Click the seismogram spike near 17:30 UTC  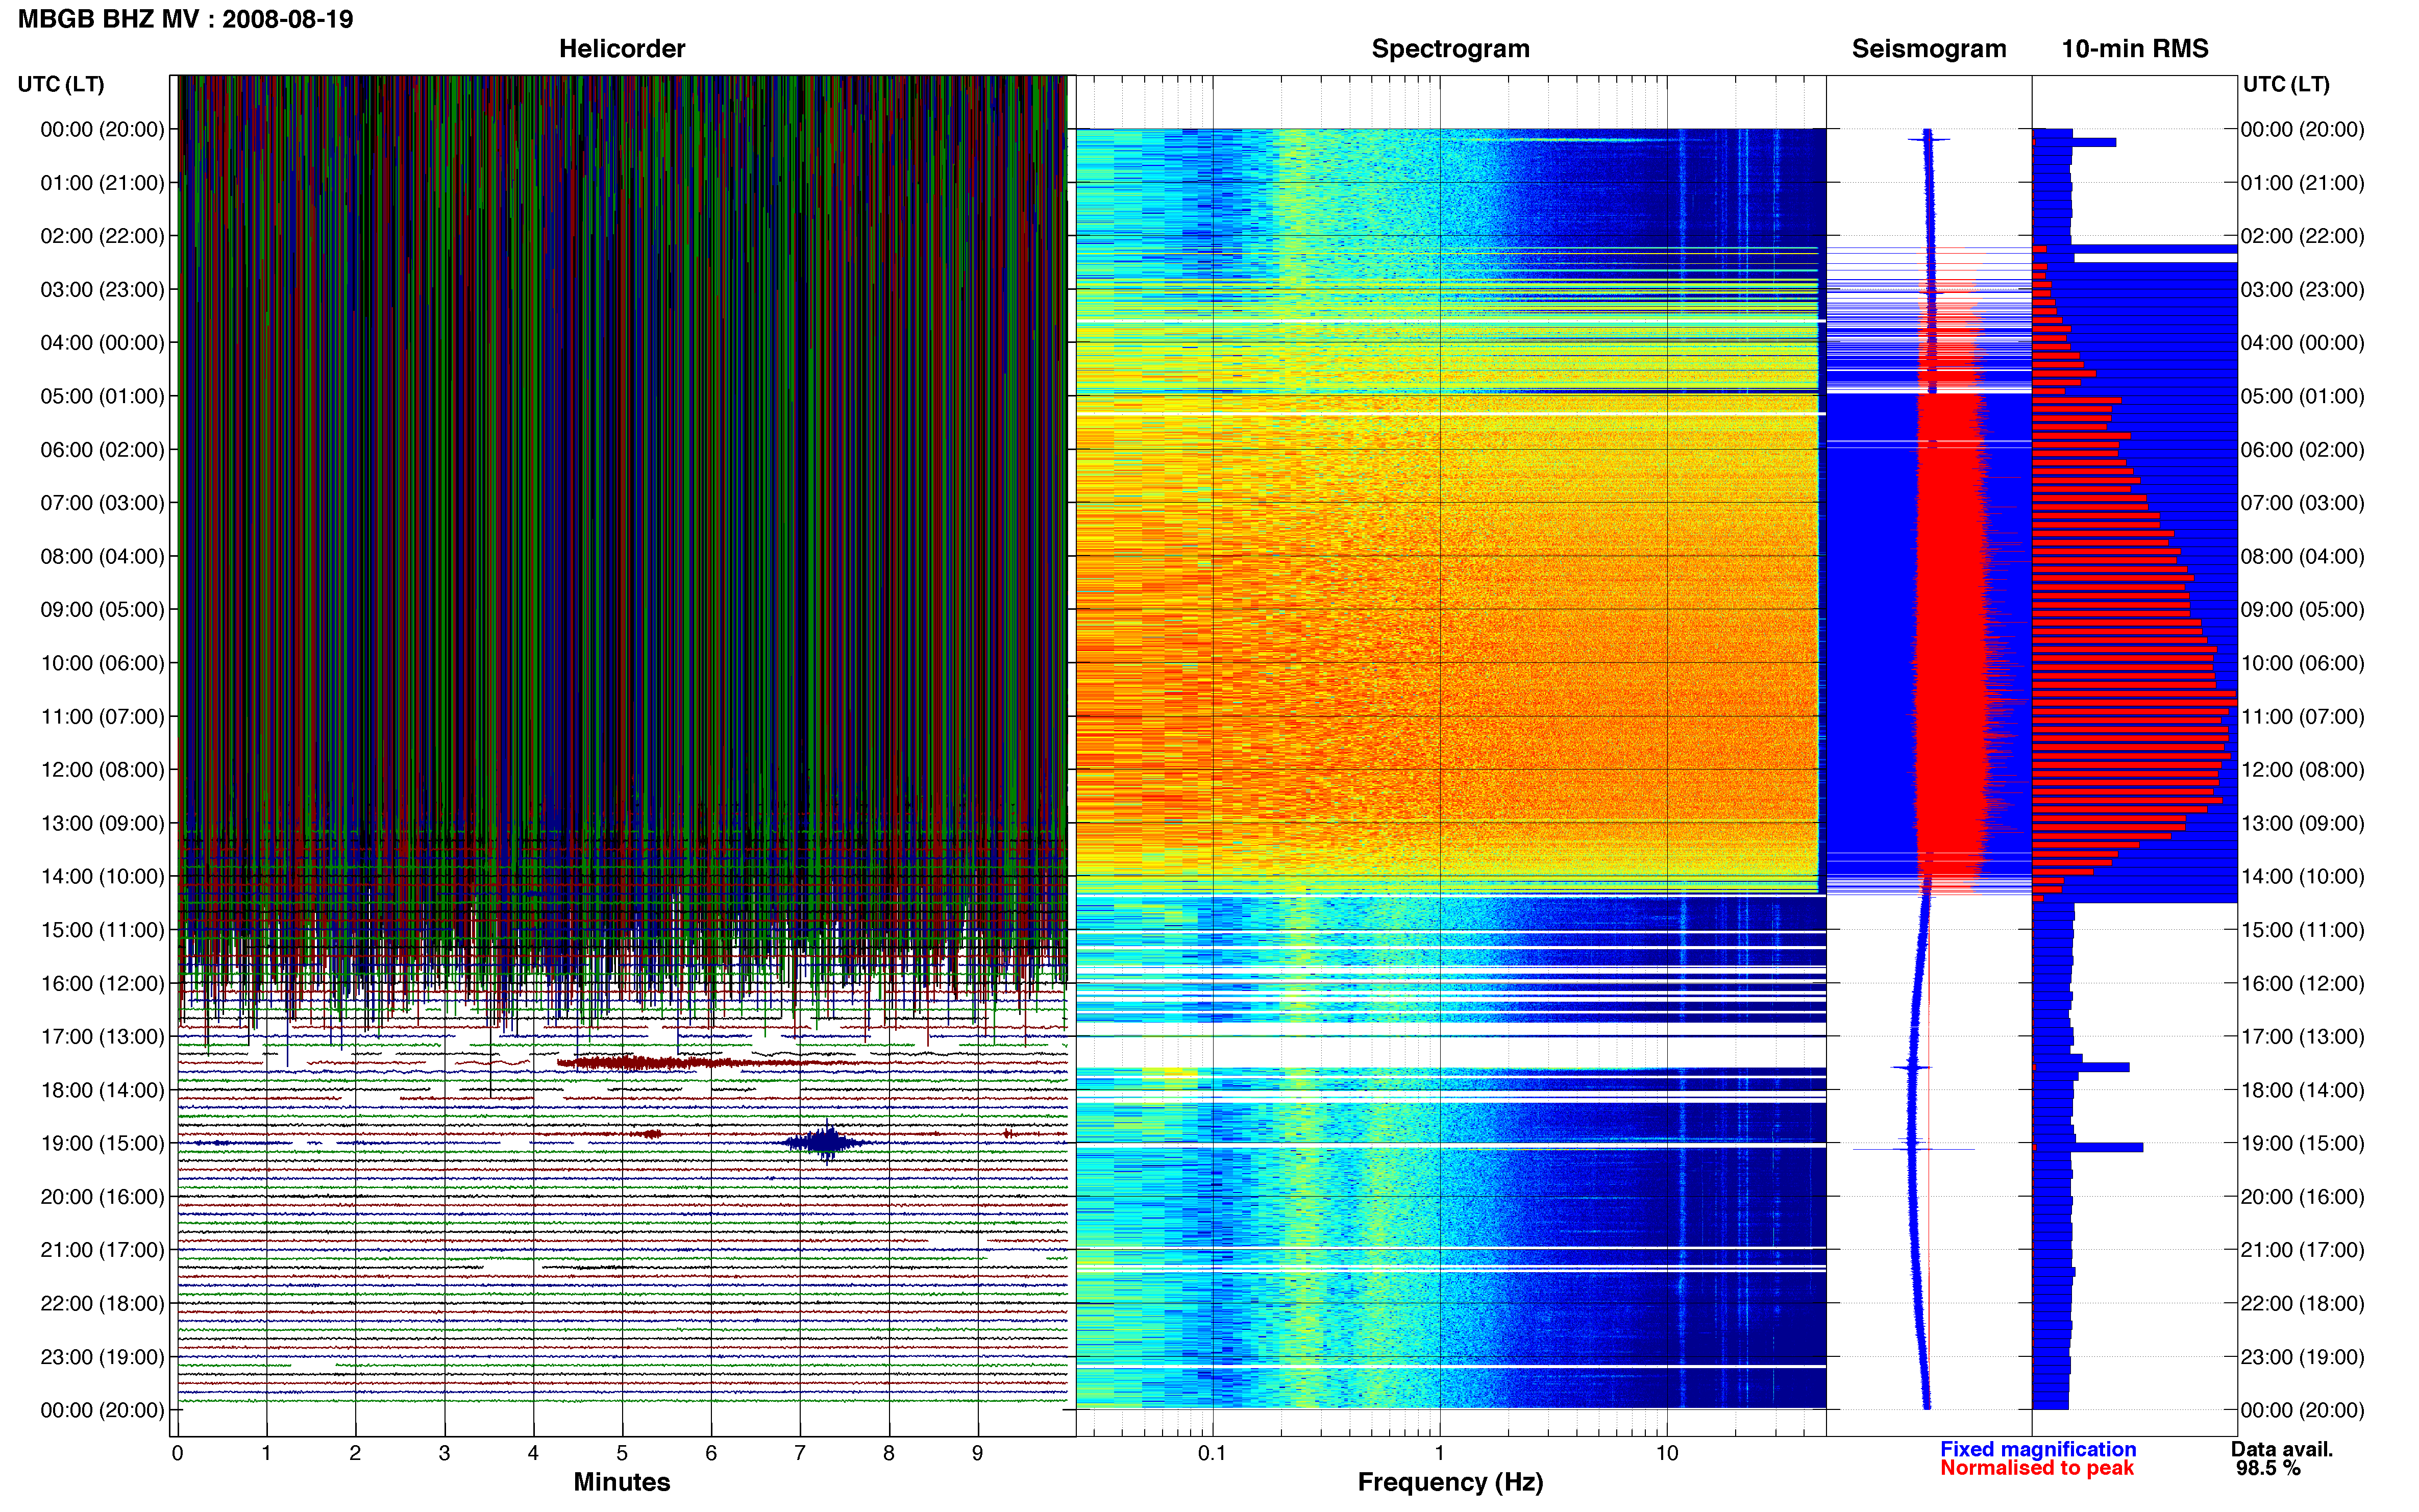click(x=1911, y=1067)
